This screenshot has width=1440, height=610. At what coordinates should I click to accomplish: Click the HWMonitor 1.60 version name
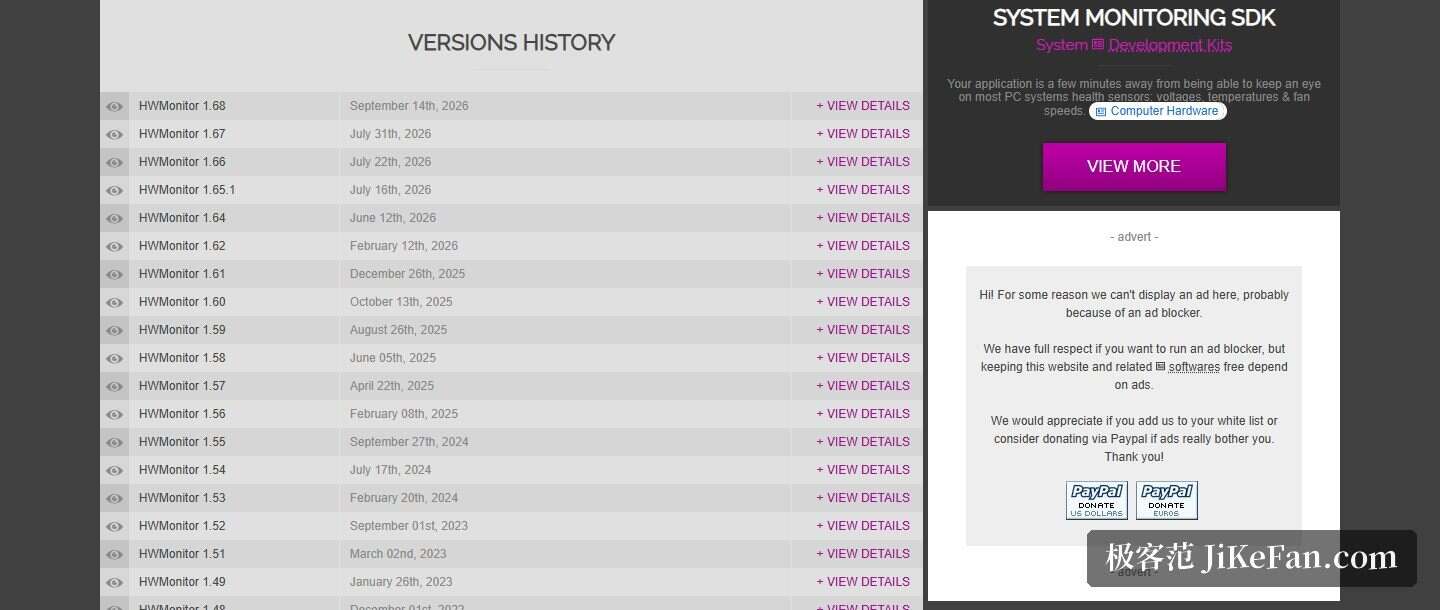pos(182,302)
